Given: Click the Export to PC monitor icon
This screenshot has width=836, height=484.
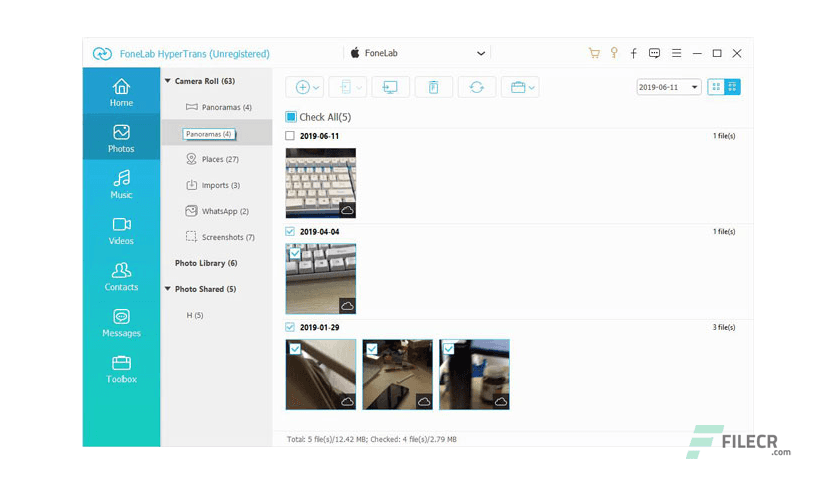Looking at the screenshot, I should [390, 87].
